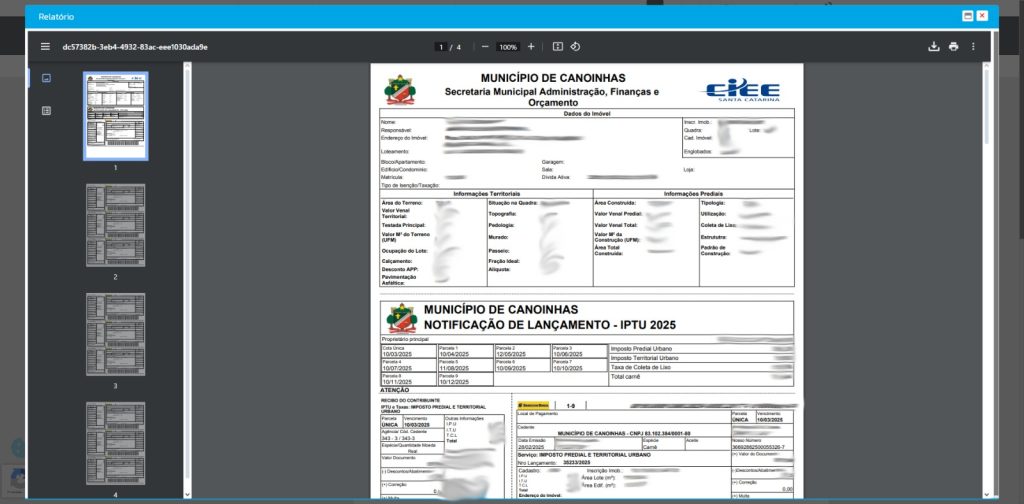This screenshot has width=1024, height=504.
Task: Click the 100% zoom level field
Action: pos(507,47)
